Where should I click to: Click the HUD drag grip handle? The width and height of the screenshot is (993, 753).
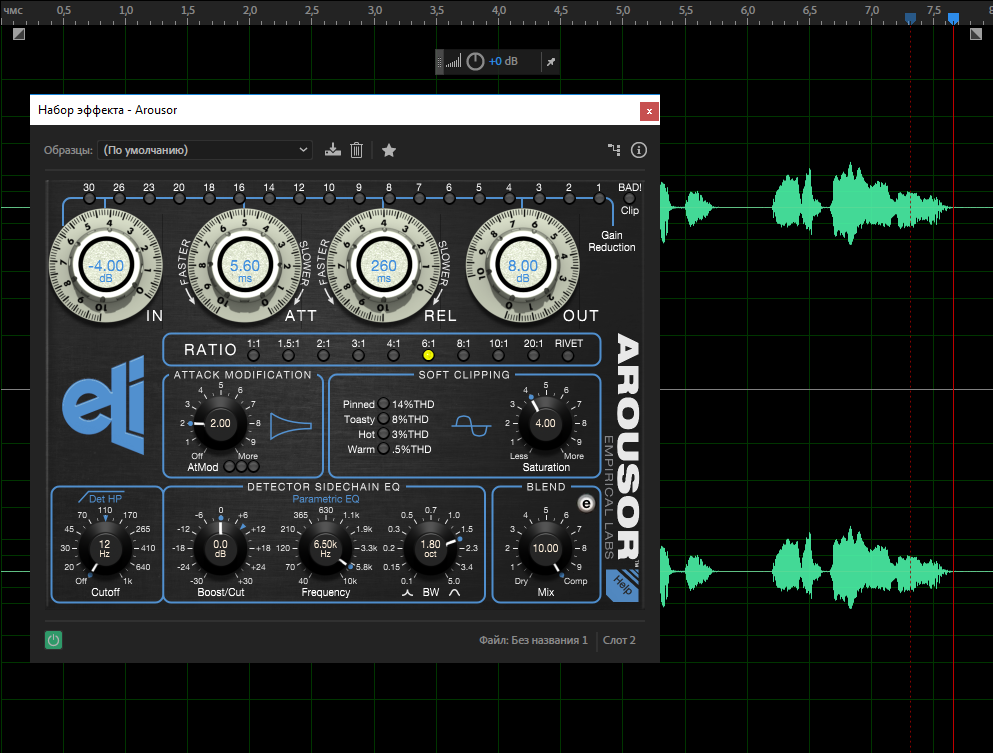coord(440,62)
